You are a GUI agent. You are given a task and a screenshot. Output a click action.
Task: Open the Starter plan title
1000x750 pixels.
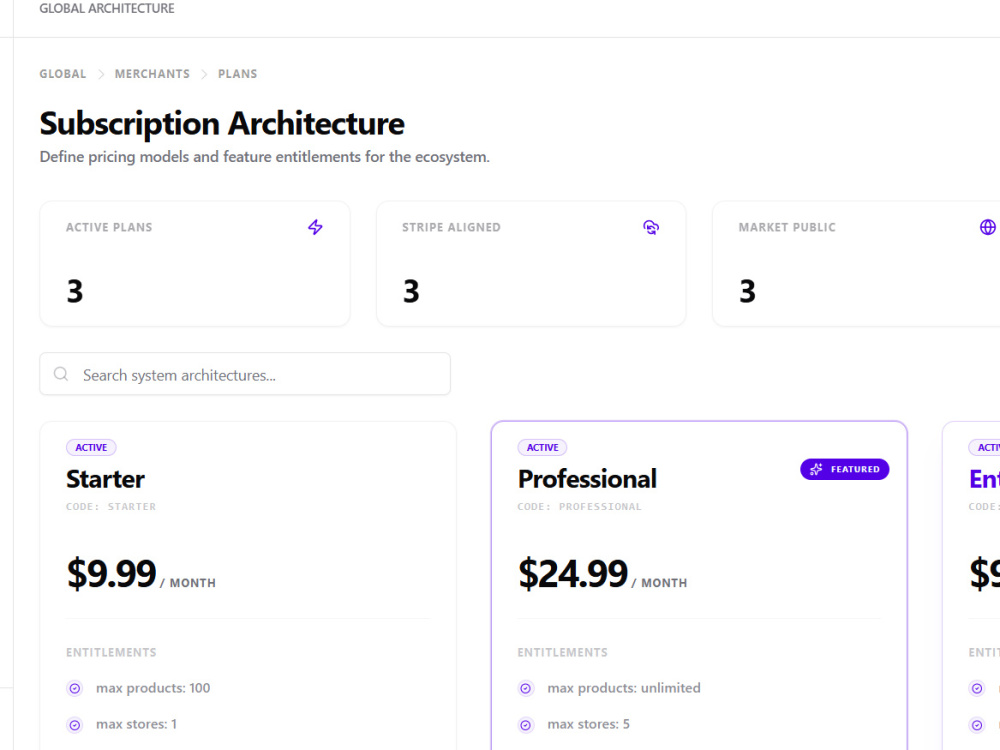tap(105, 479)
